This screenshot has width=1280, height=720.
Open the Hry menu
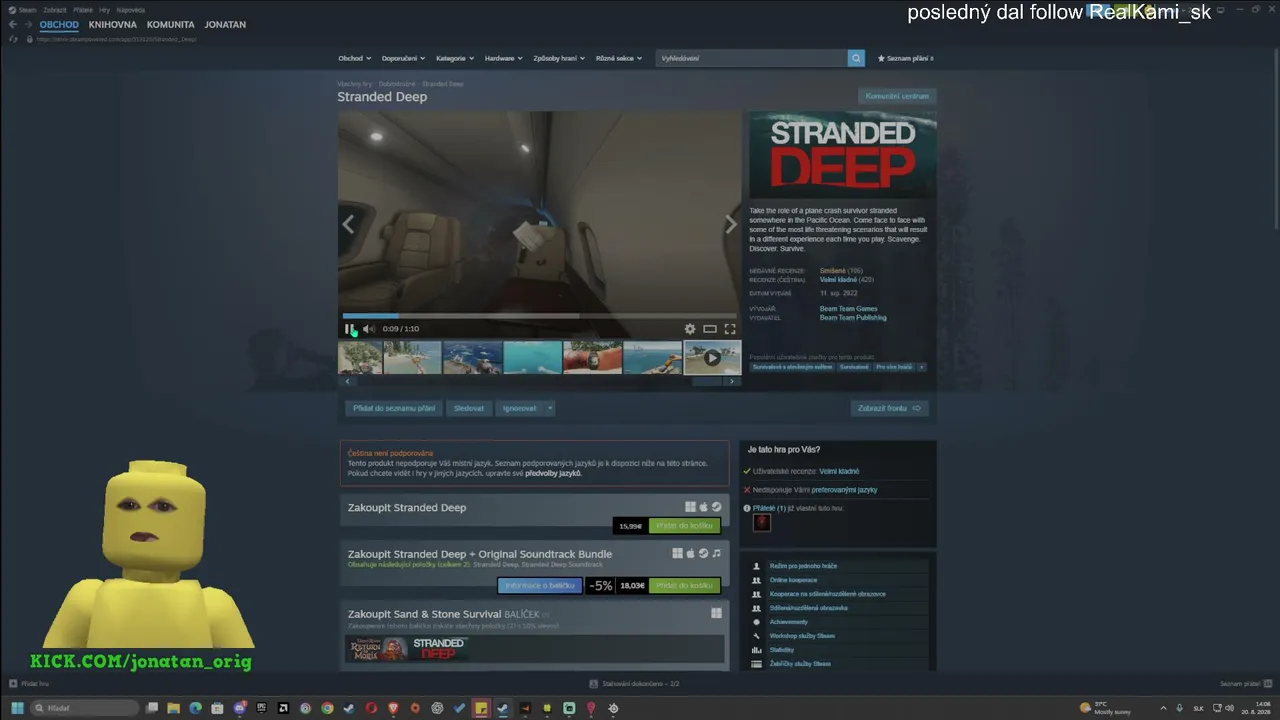tap(104, 10)
